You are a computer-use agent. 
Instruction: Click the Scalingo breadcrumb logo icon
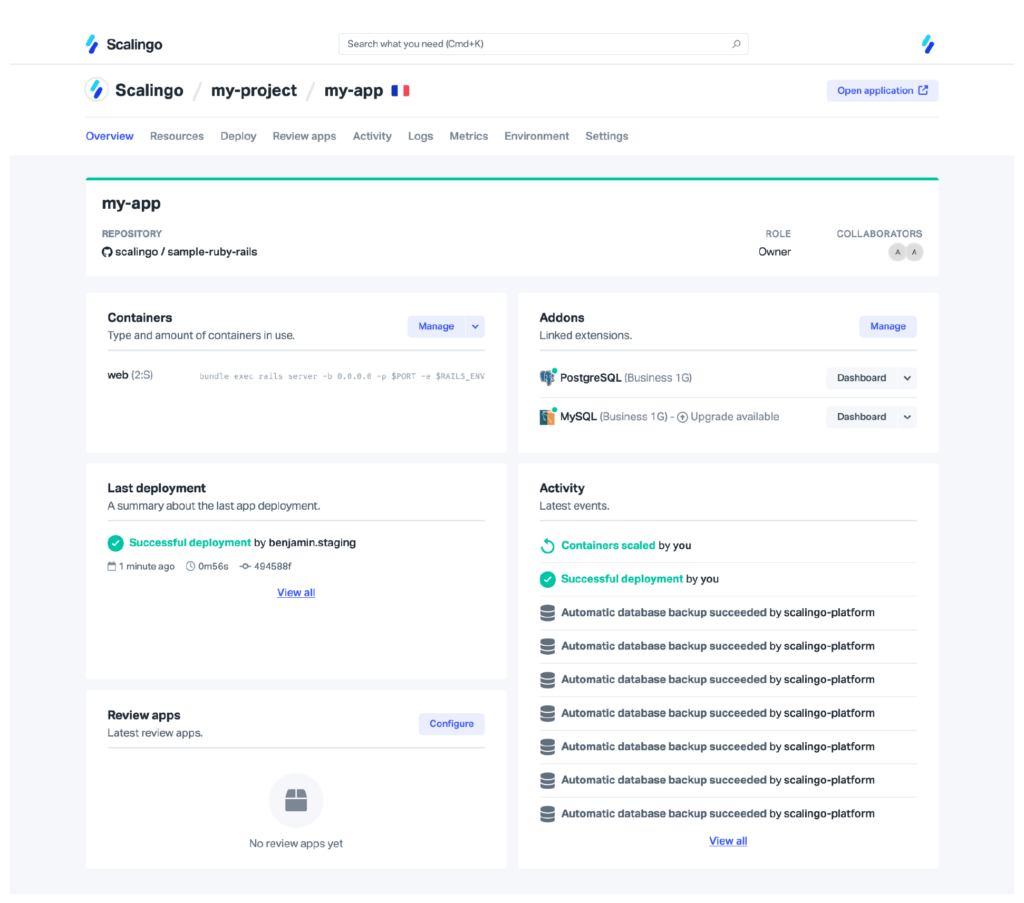97,90
